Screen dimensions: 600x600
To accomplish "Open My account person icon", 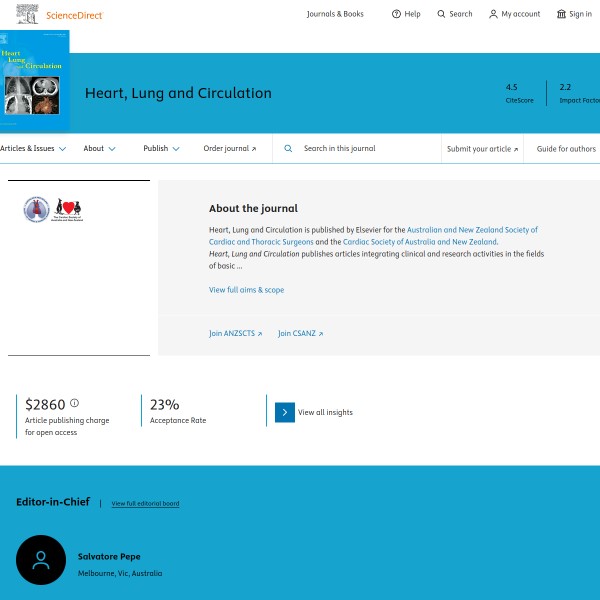I will [493, 14].
